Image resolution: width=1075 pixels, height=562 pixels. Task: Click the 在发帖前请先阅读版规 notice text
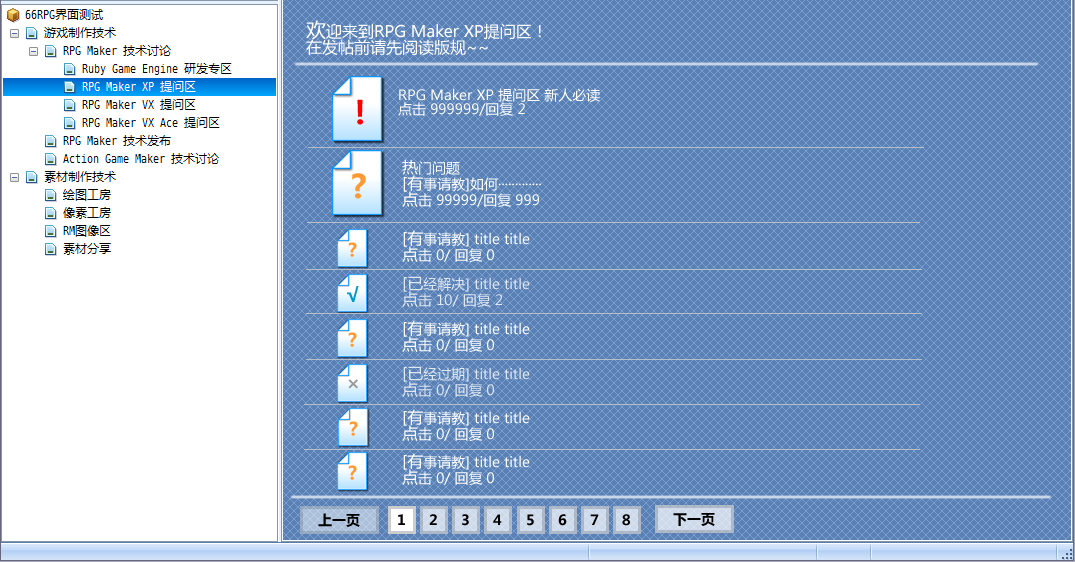pyautogui.click(x=397, y=48)
